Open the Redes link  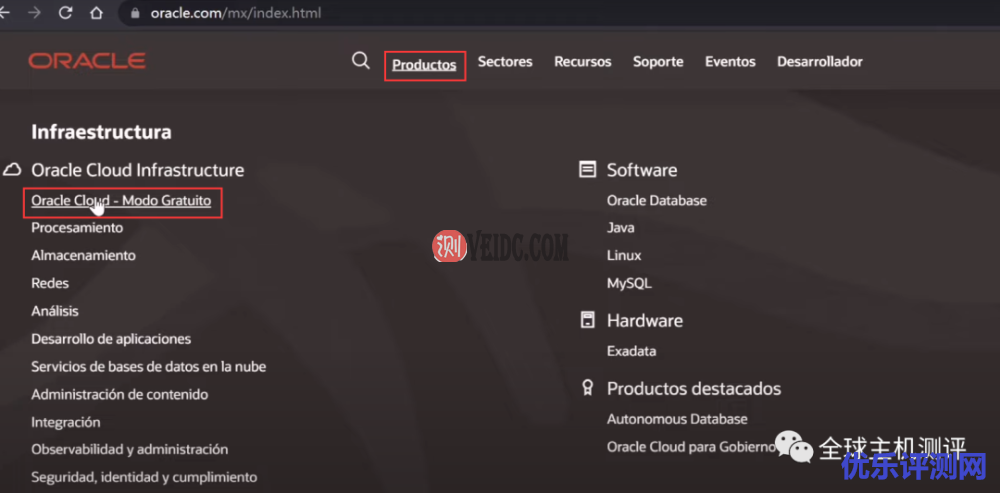pyautogui.click(x=50, y=283)
